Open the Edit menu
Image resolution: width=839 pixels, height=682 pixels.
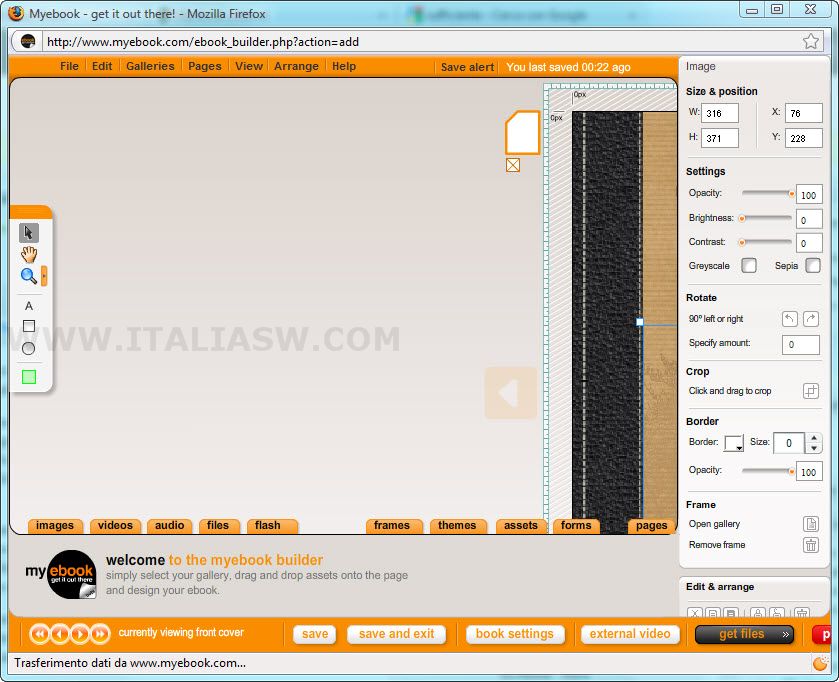point(102,66)
